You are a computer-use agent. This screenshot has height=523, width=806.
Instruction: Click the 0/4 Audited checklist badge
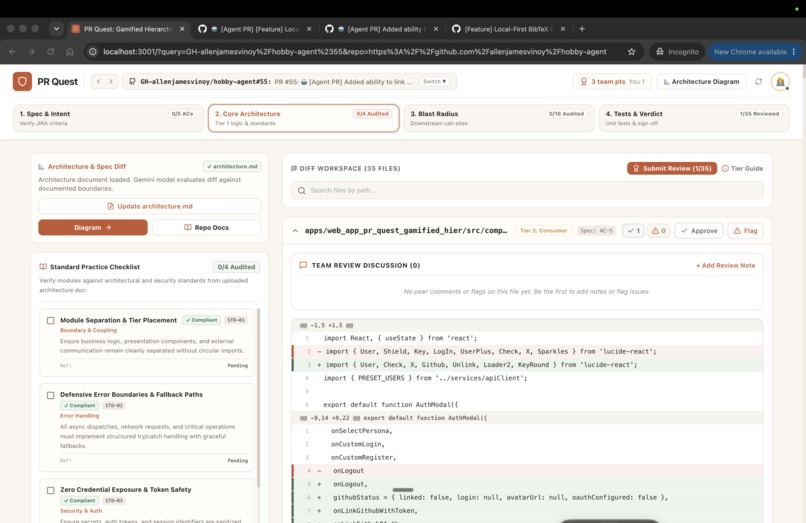click(x=236, y=267)
